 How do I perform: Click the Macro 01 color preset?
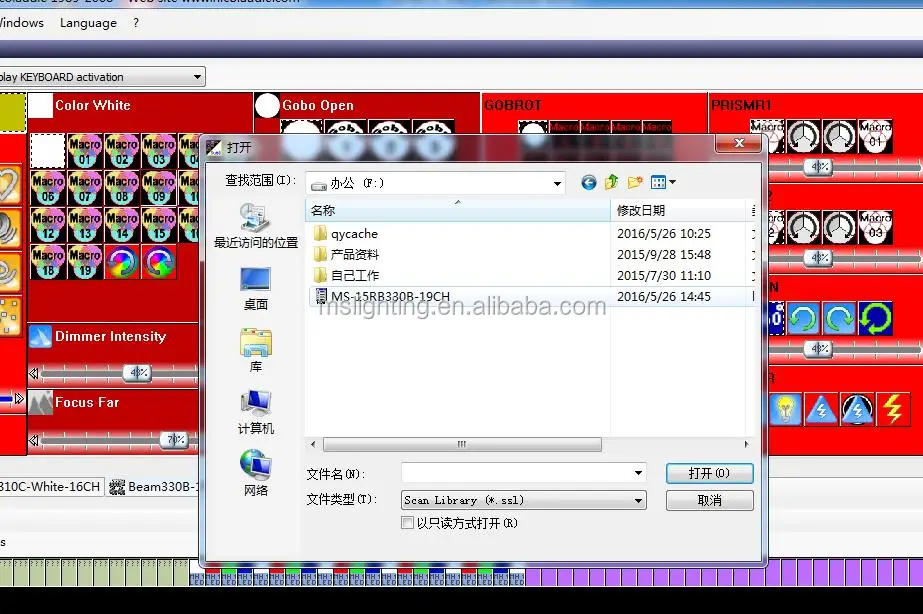pyautogui.click(x=85, y=151)
